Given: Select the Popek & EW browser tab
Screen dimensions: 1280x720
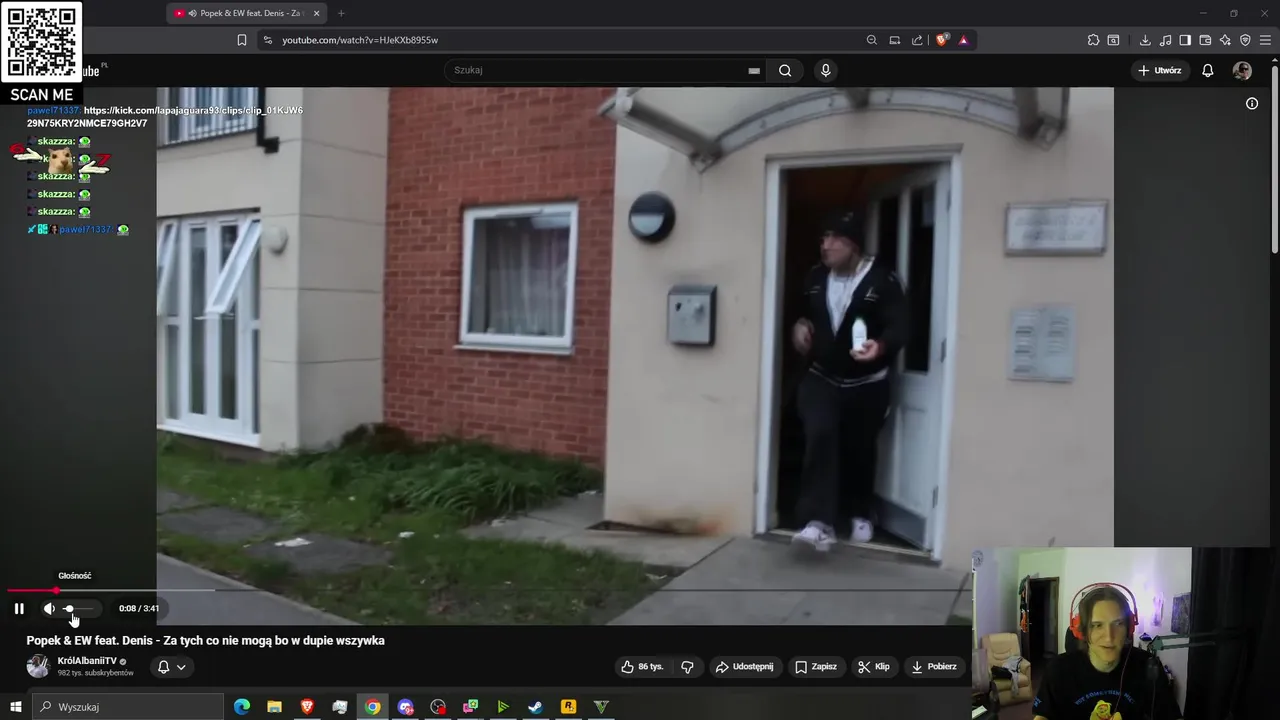Looking at the screenshot, I should click(246, 13).
